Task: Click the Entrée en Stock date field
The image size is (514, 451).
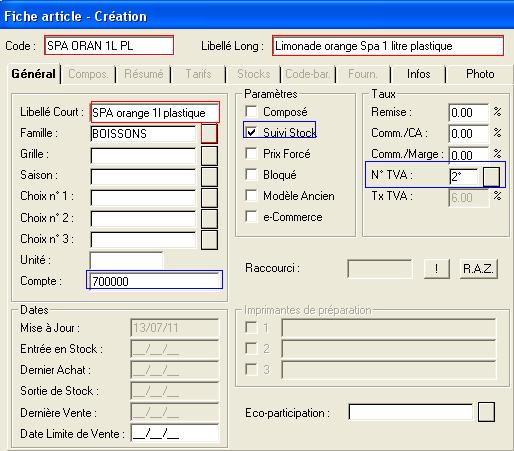Action: click(x=175, y=349)
